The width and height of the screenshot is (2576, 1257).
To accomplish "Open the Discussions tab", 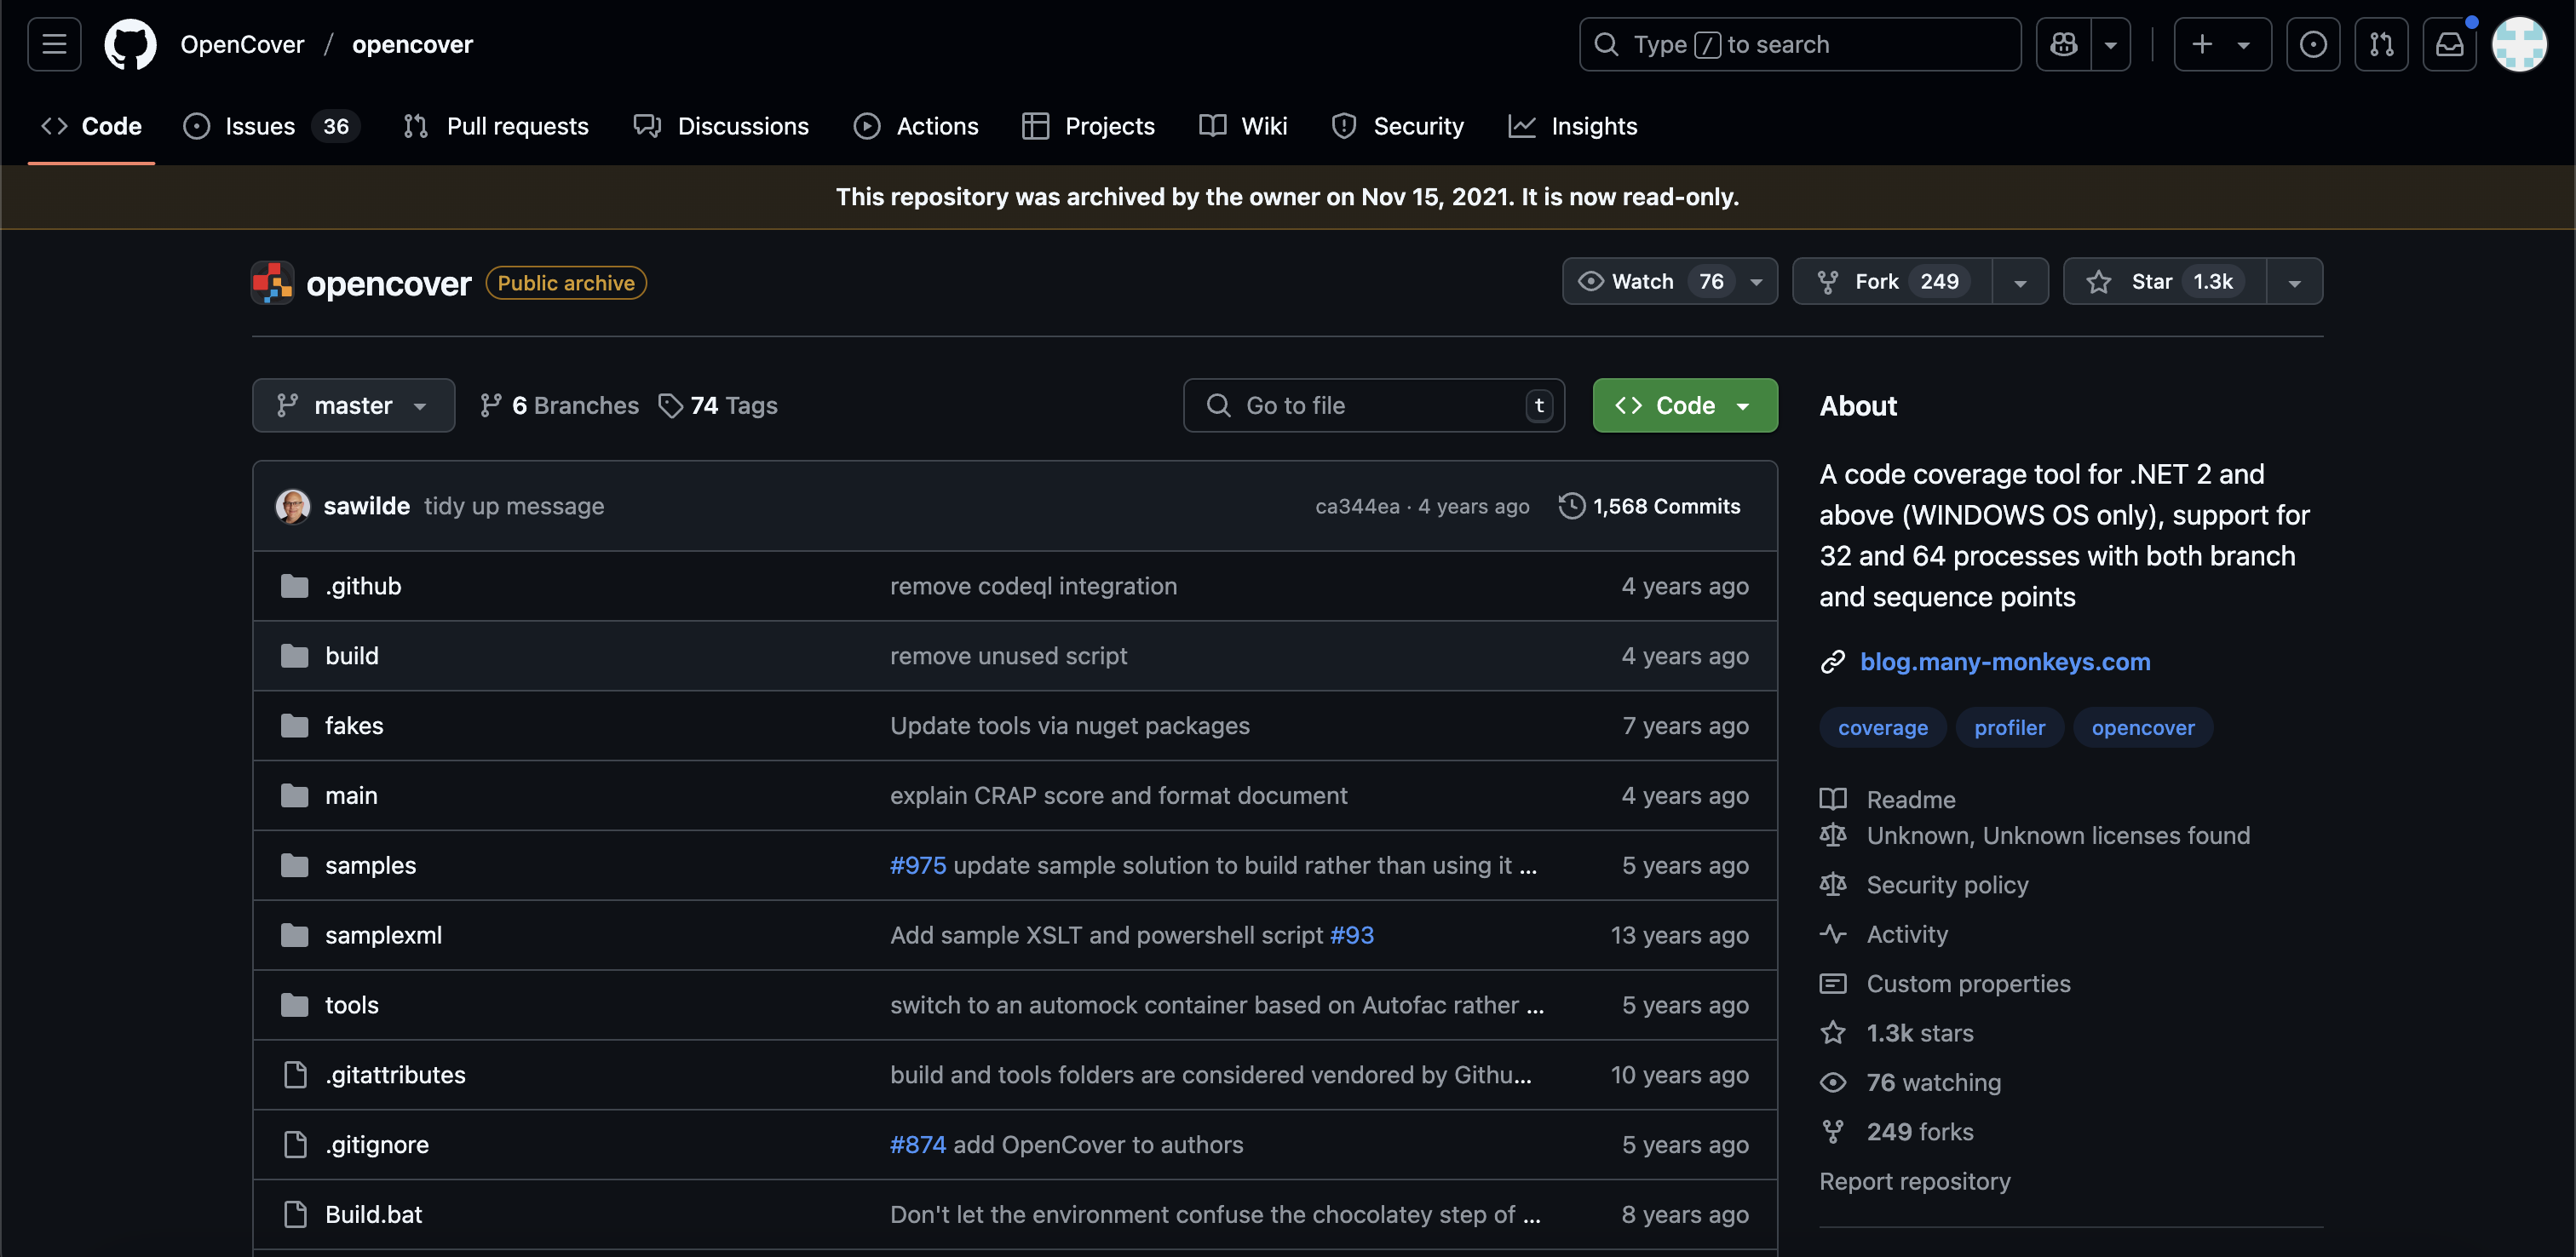I will pyautogui.click(x=721, y=126).
